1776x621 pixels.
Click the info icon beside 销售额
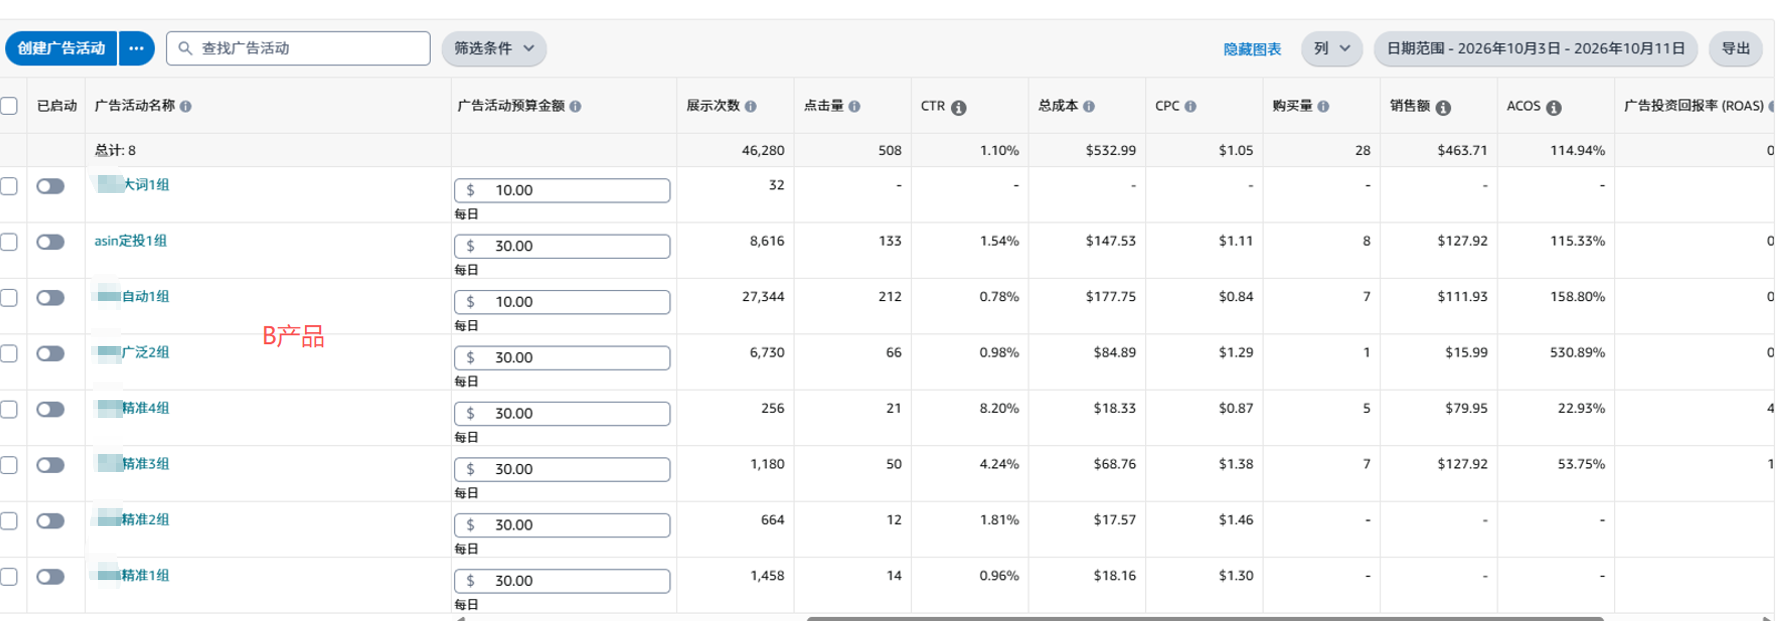click(1443, 107)
